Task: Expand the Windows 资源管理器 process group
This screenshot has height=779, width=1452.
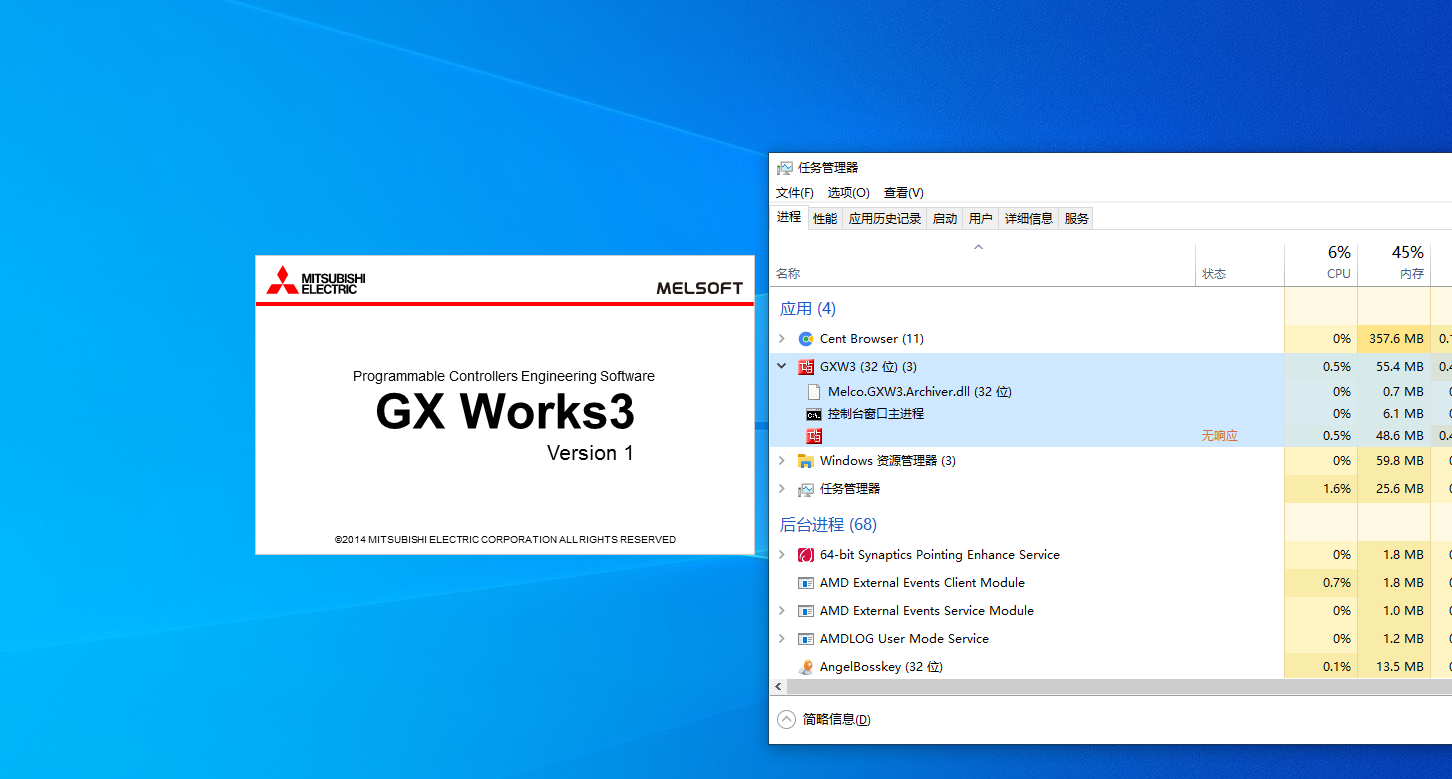Action: (x=782, y=461)
